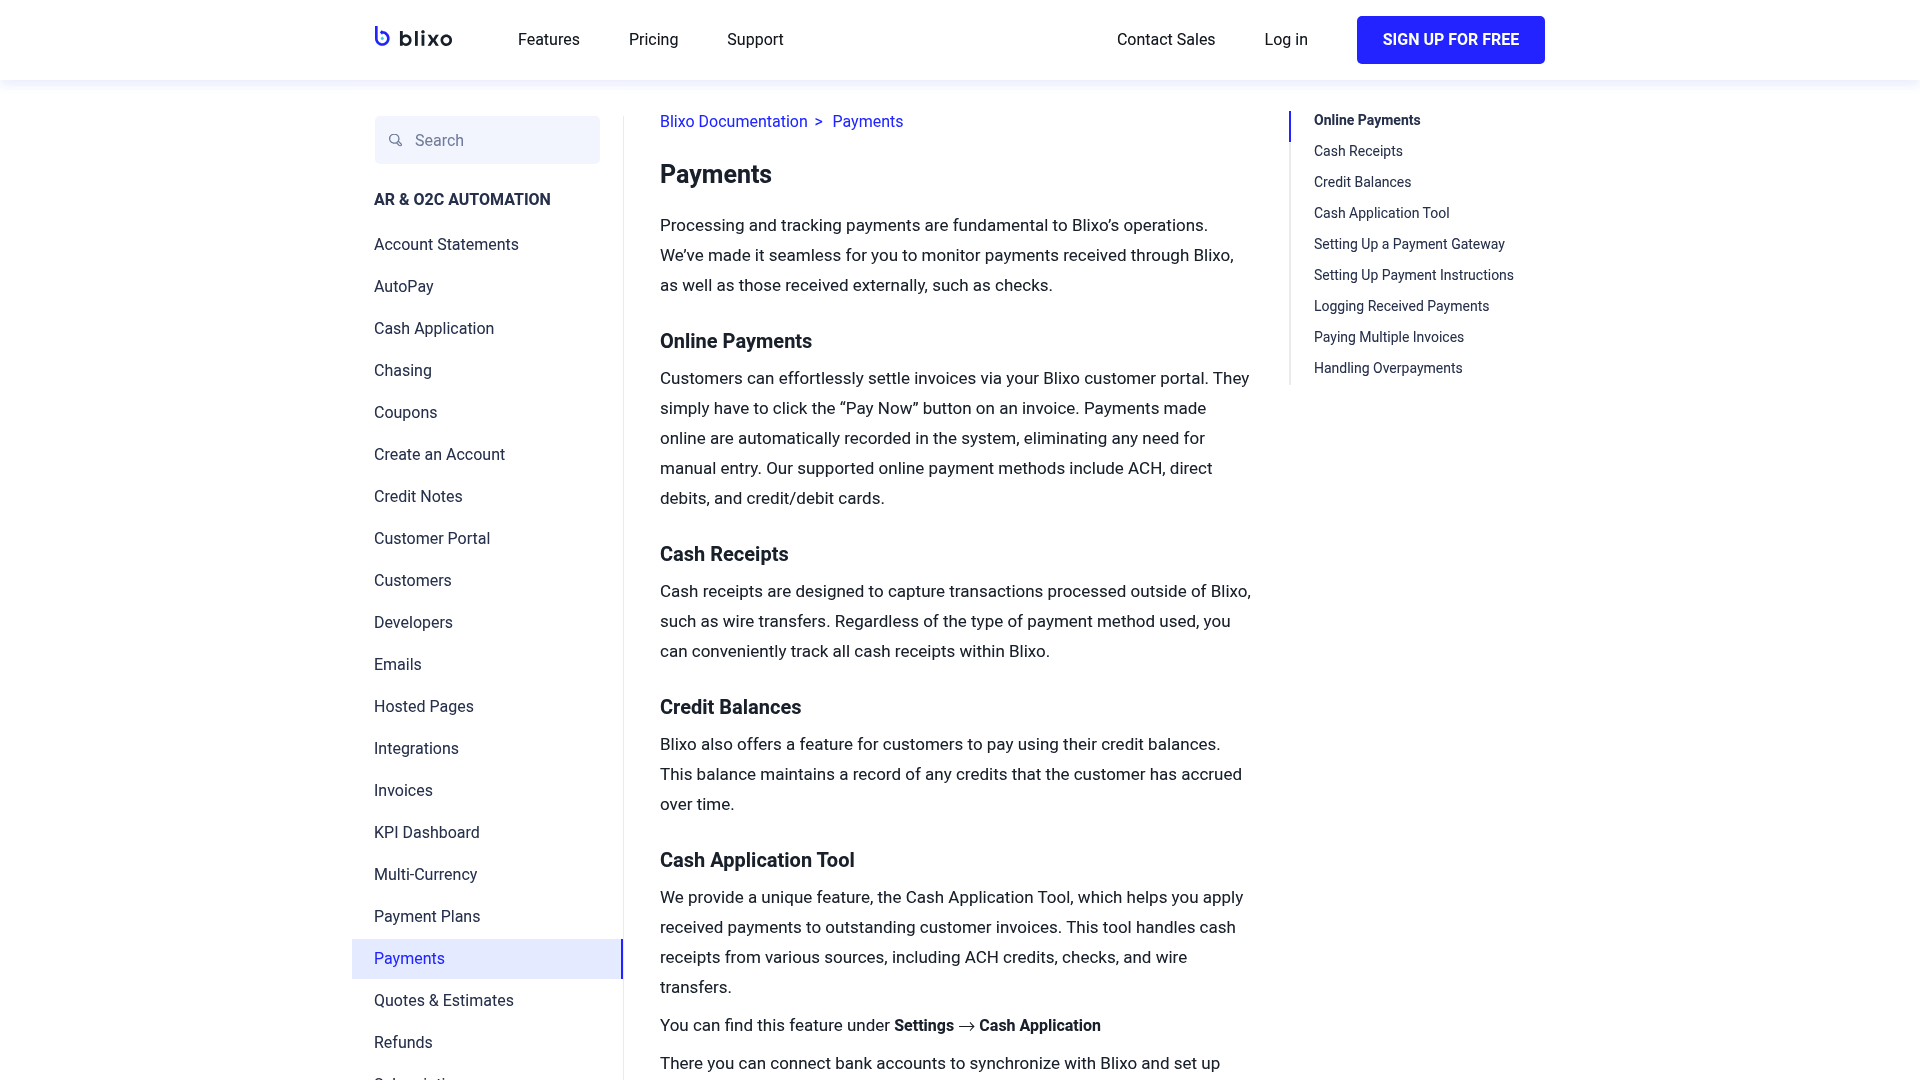The width and height of the screenshot is (1920, 1080).
Task: Click the Payments breadcrumb
Action: (x=867, y=121)
